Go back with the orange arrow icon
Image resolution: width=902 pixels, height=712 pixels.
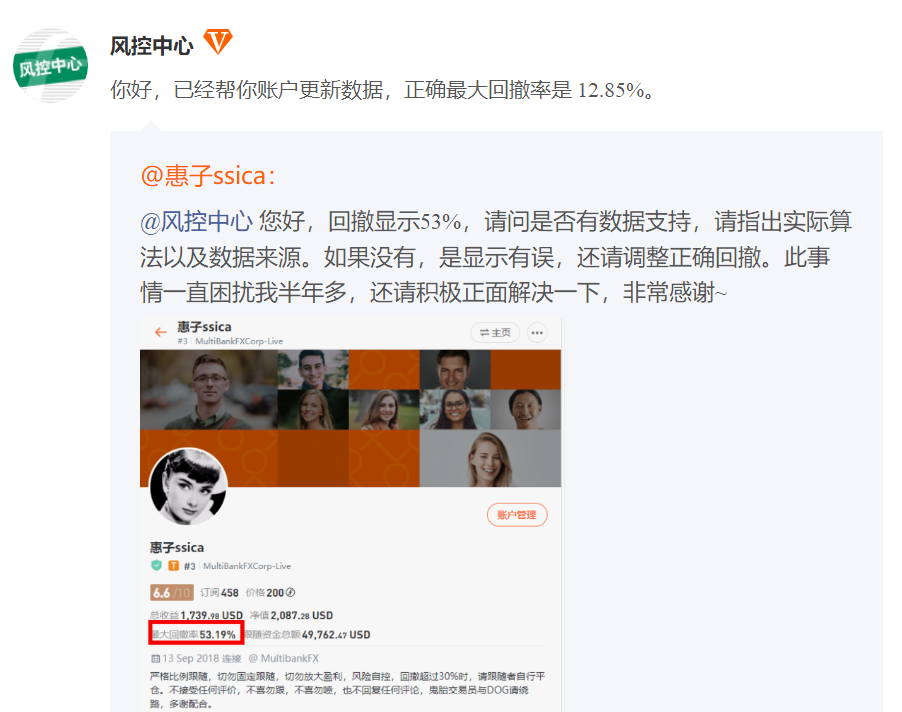click(160, 332)
